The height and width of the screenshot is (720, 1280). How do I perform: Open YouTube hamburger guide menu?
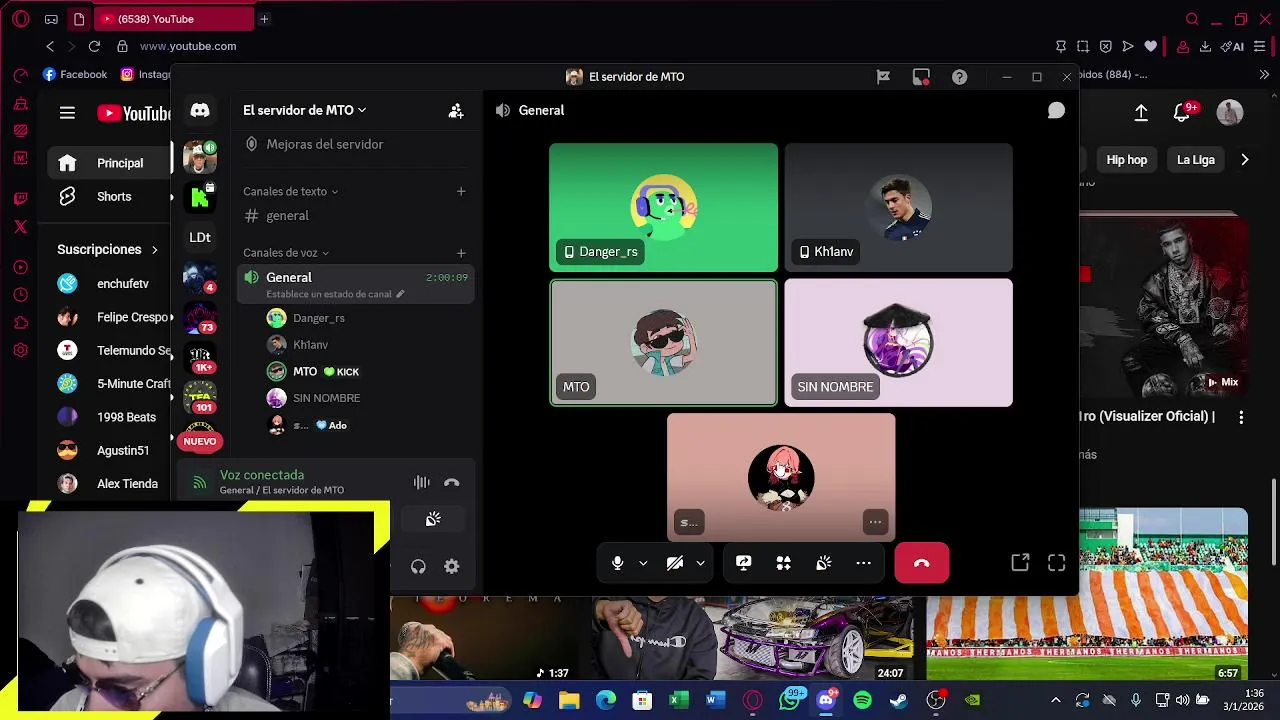coord(67,113)
